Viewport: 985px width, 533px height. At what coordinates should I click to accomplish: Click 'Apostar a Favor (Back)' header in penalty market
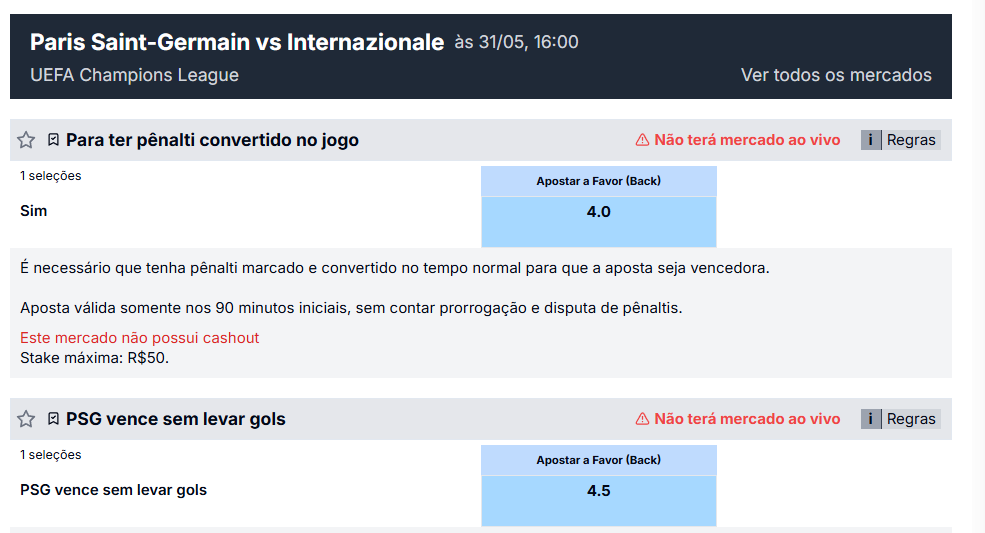click(x=598, y=181)
